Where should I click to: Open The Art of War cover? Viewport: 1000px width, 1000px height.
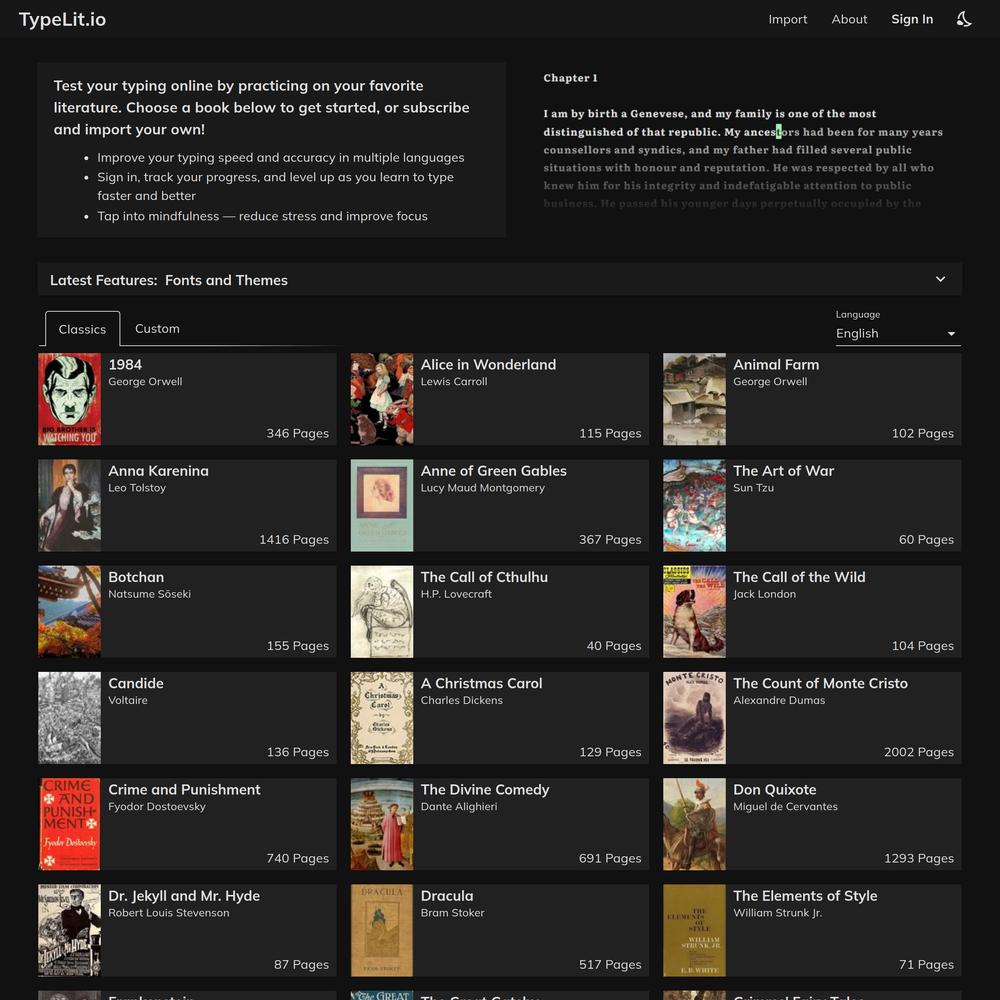pyautogui.click(x=695, y=505)
